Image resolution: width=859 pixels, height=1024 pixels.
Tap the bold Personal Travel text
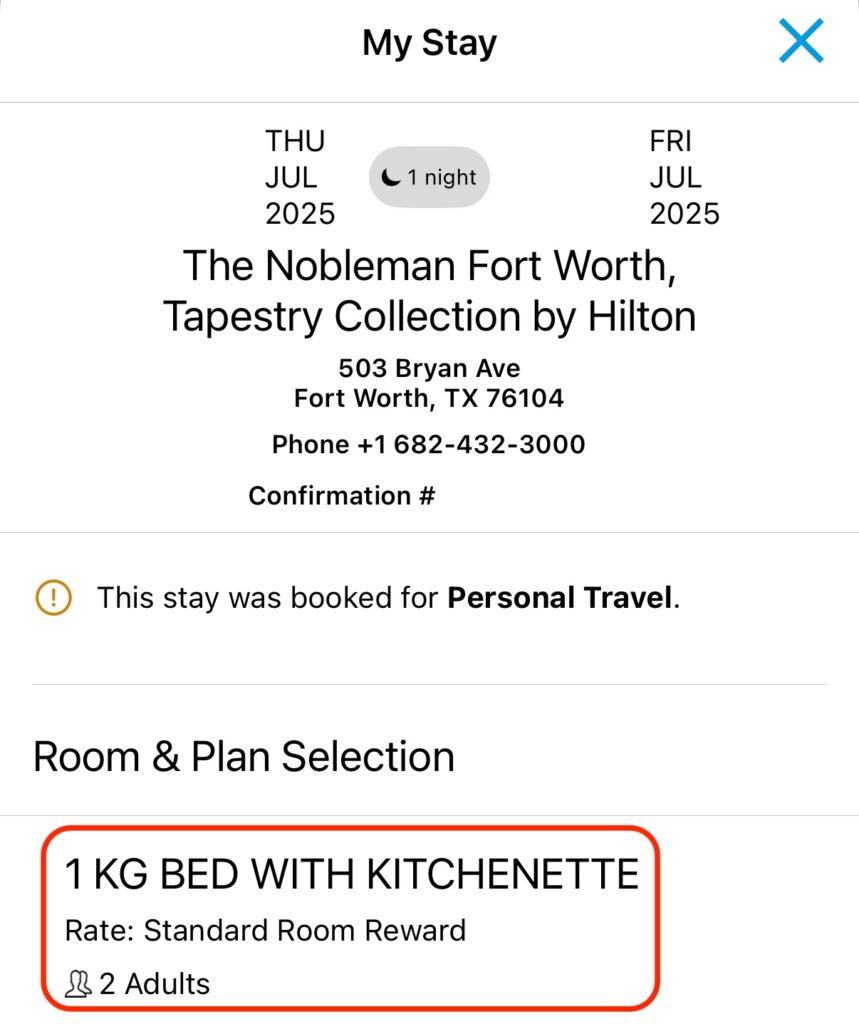point(560,598)
